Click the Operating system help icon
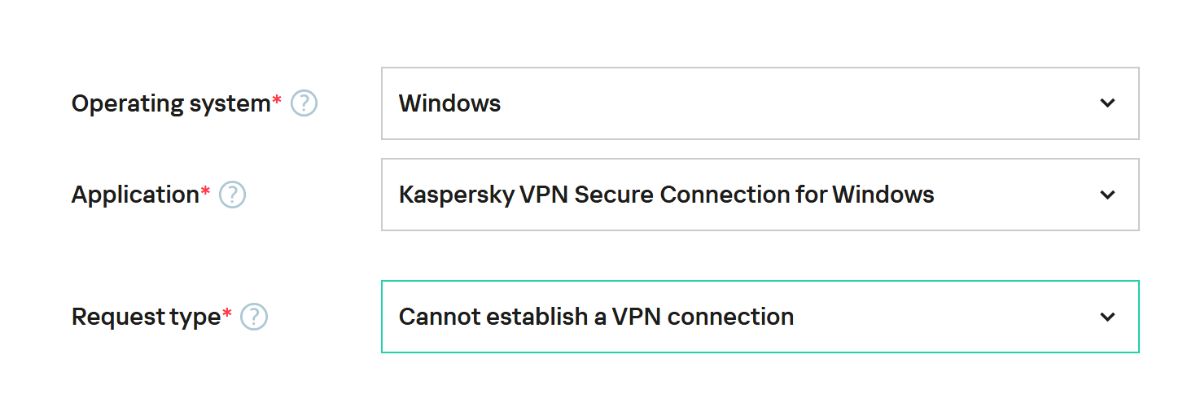This screenshot has height=407, width=1200. coord(304,103)
